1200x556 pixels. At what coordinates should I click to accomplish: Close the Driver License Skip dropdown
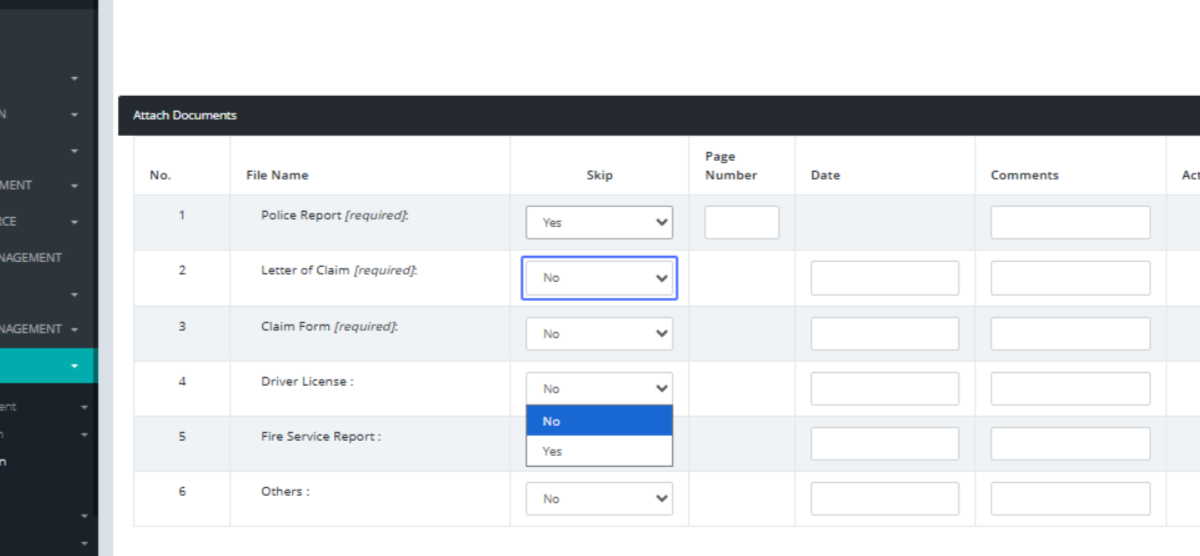(599, 389)
